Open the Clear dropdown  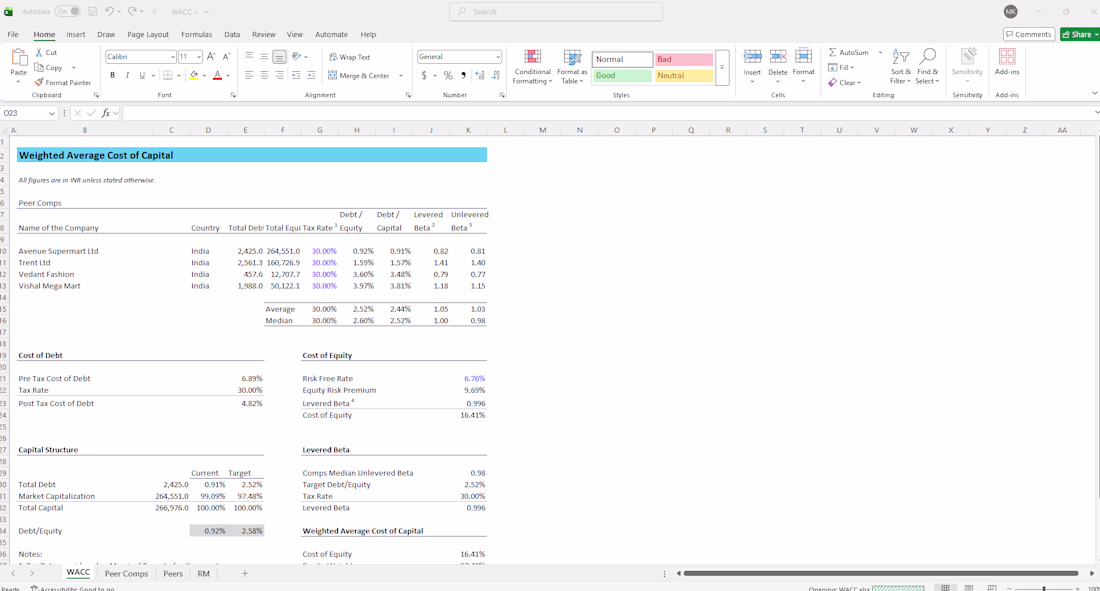pyautogui.click(x=843, y=82)
